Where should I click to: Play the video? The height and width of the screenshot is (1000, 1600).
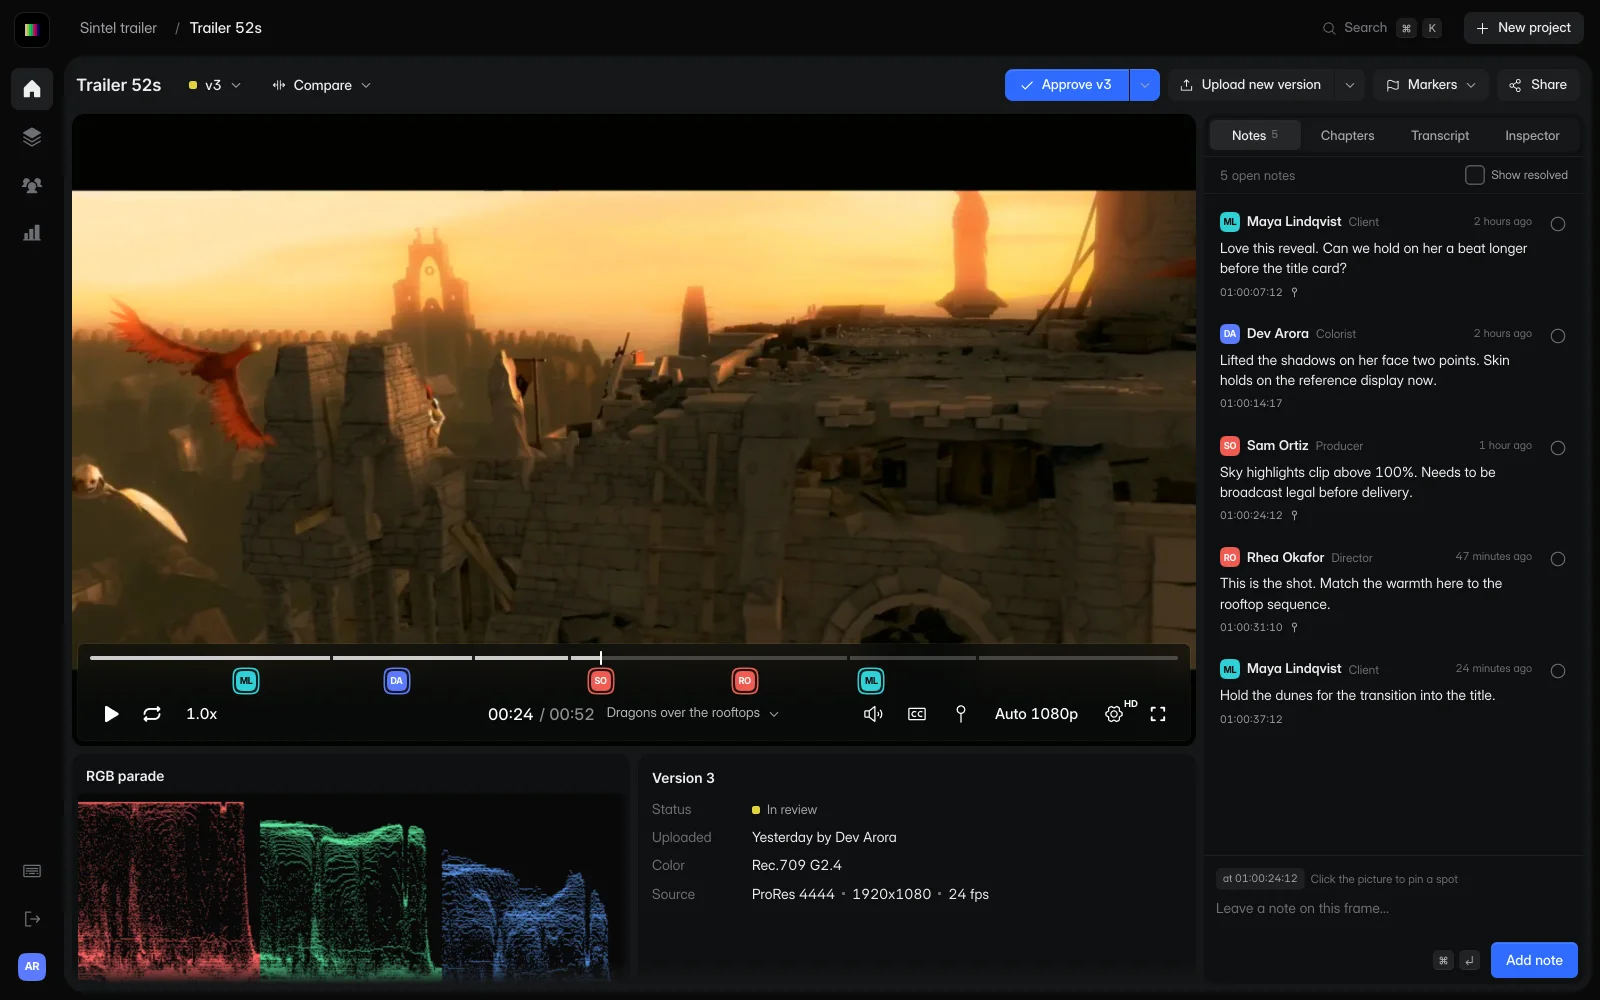111,714
